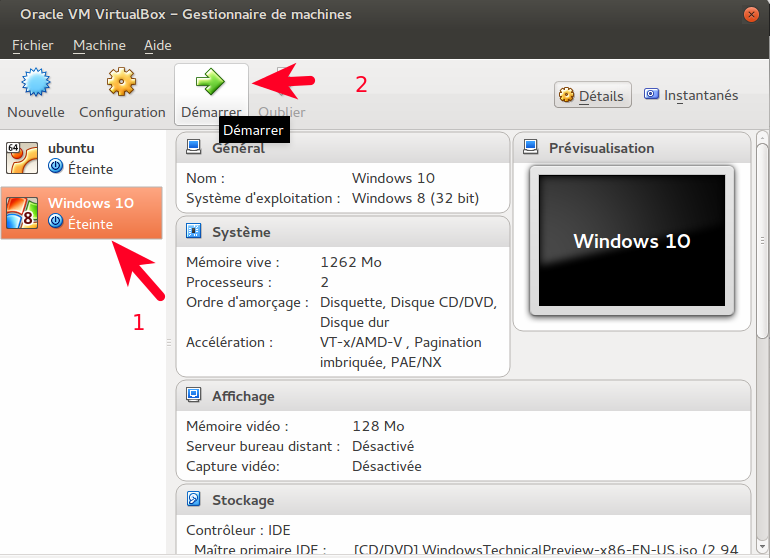Select the Windows 10 virtual machine
The height and width of the screenshot is (558, 770).
coord(82,213)
